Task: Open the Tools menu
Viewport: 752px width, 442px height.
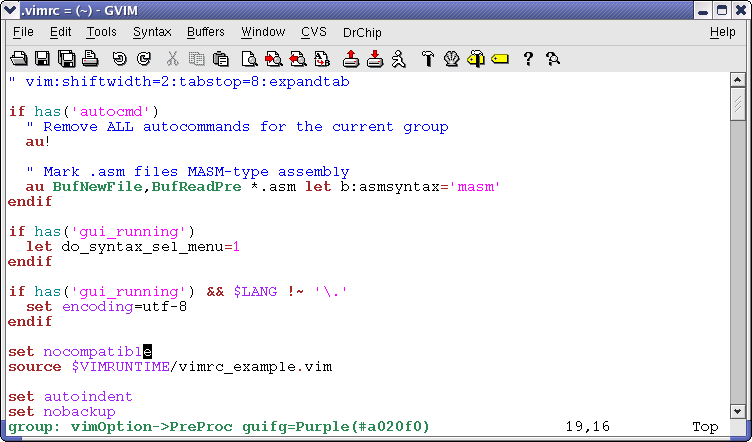Action: tap(101, 32)
